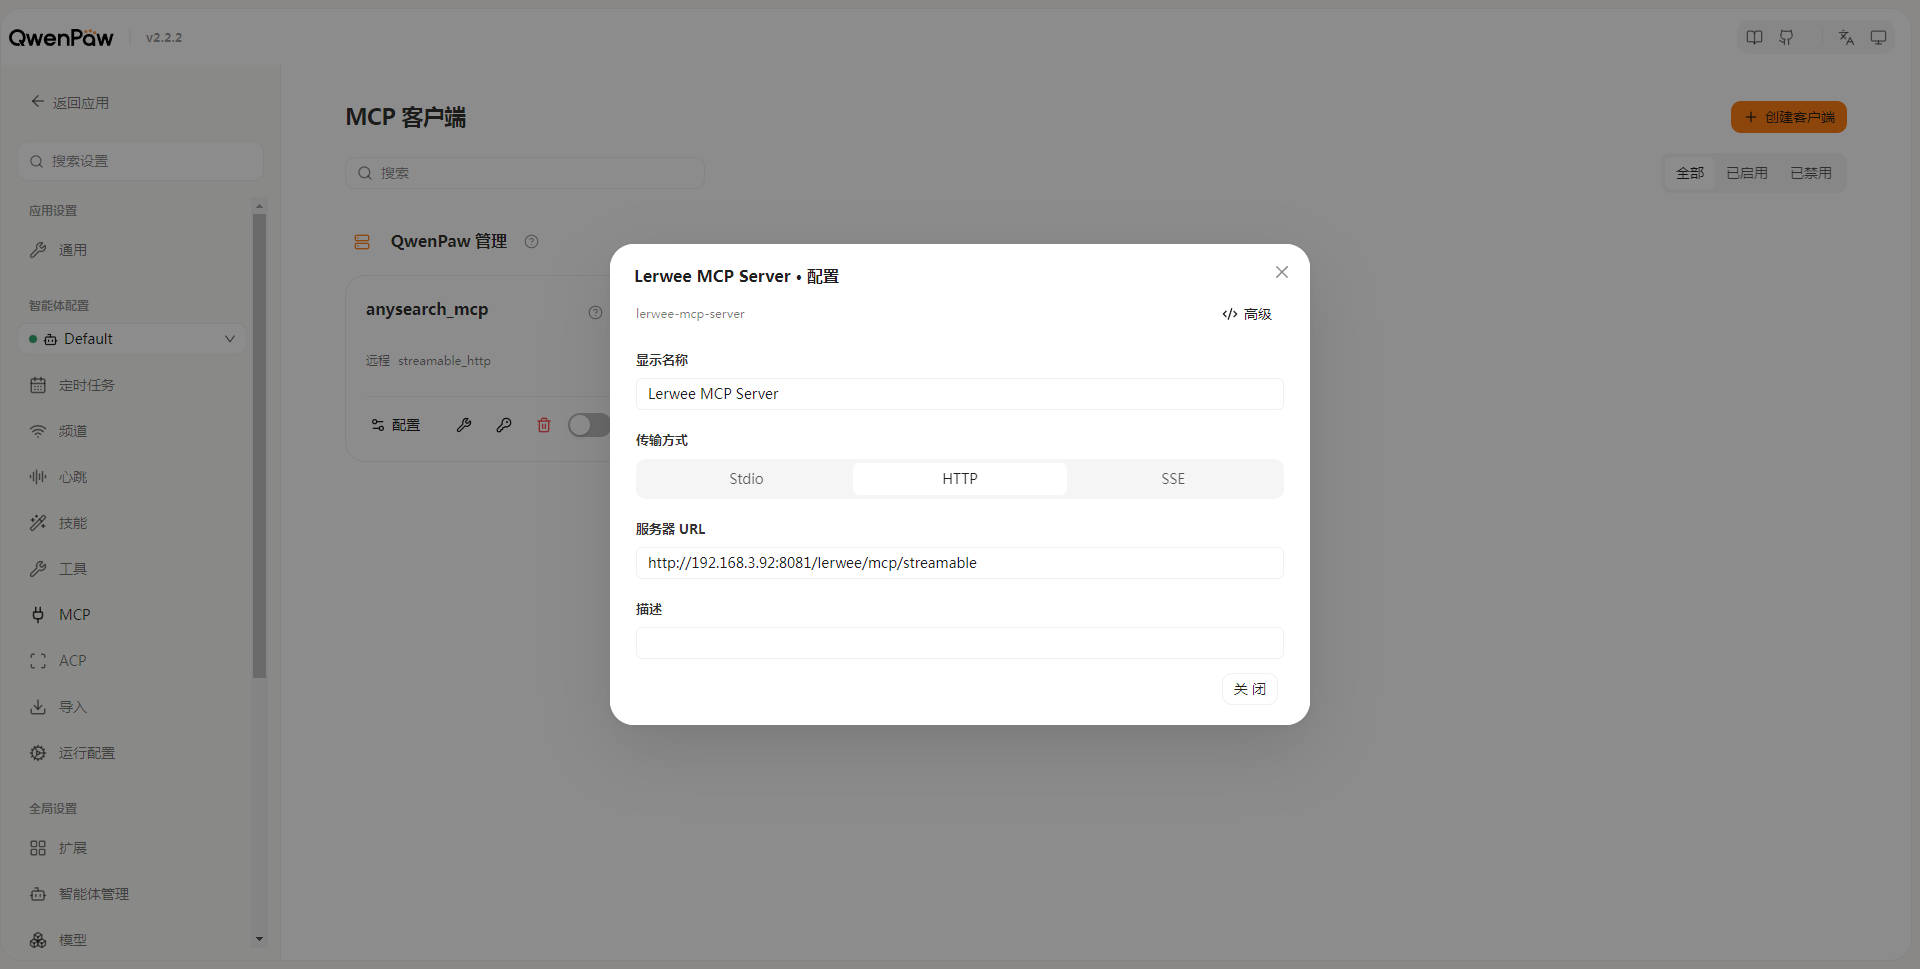
Task: Filter clients by 已禁用 disabled
Action: pyautogui.click(x=1811, y=173)
